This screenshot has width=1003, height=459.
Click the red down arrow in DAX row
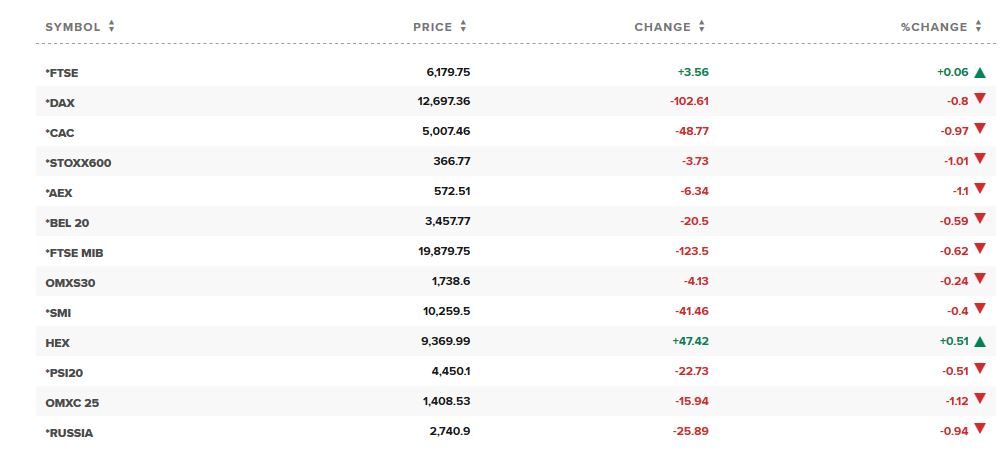pos(979,99)
